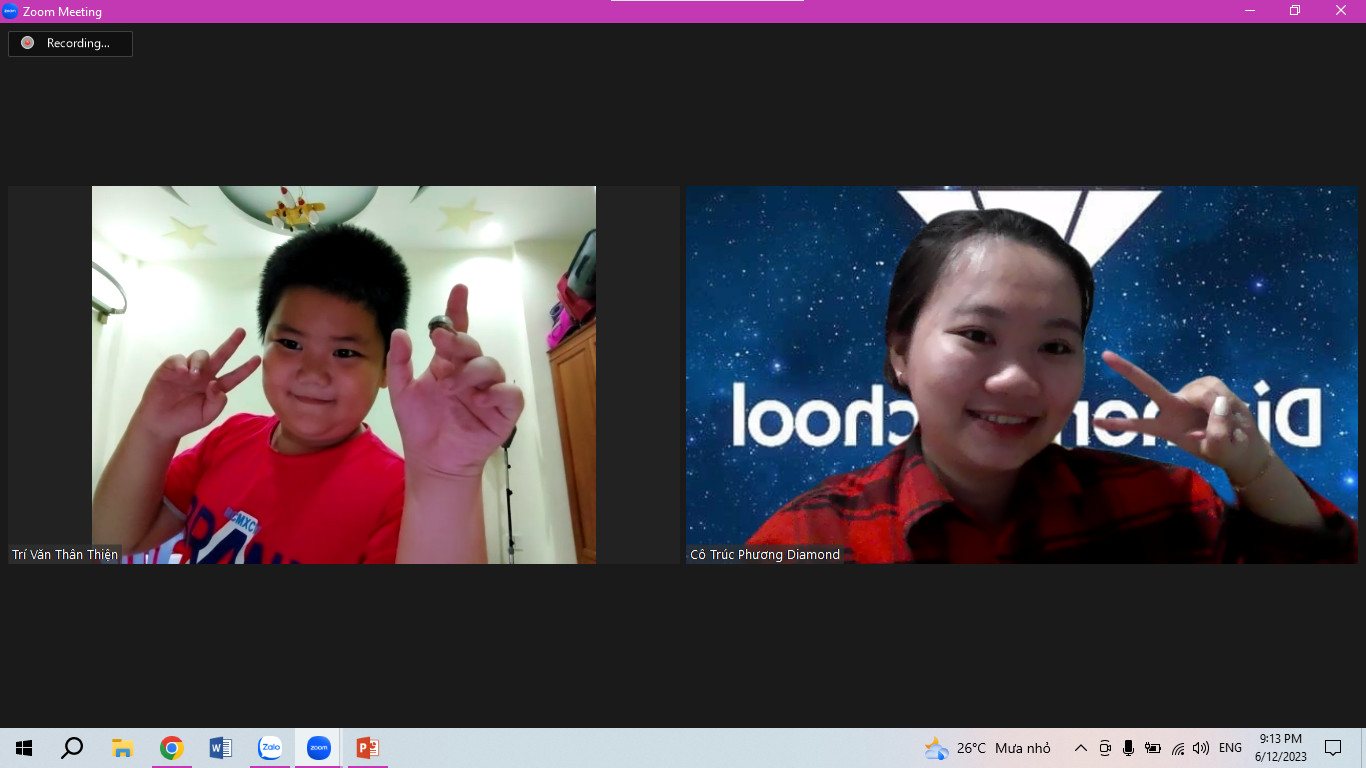Switch the ENG input language

click(x=1230, y=748)
